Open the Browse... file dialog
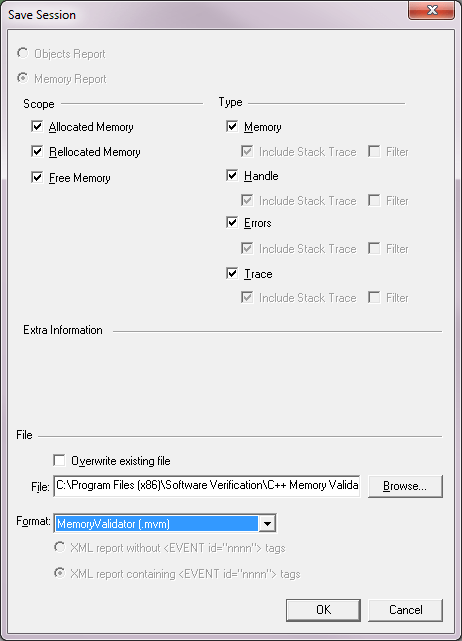The height and width of the screenshot is (641, 462). [x=405, y=486]
